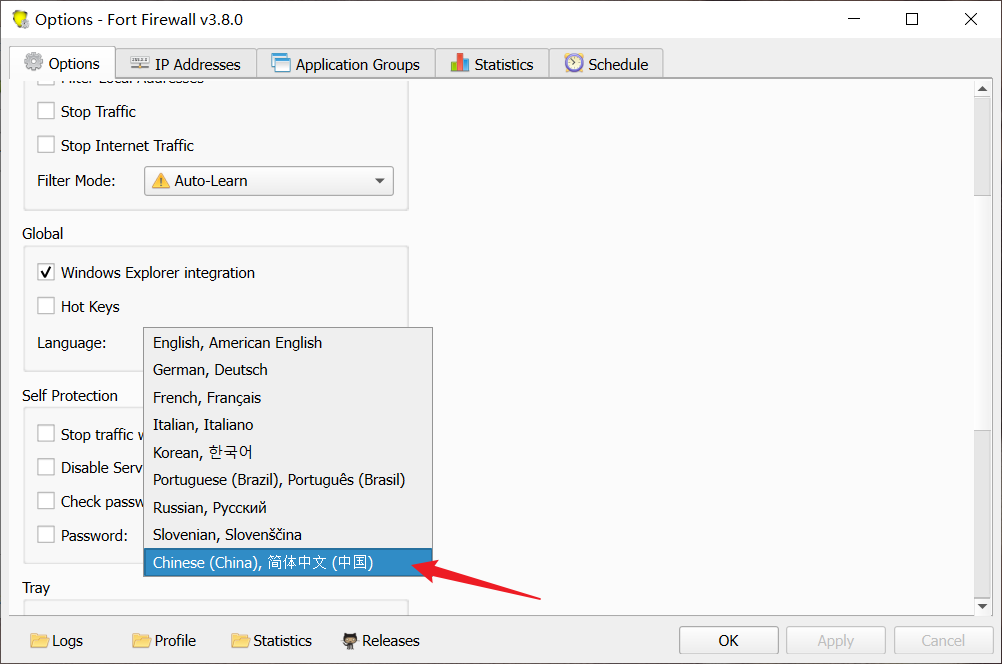This screenshot has width=1002, height=664.
Task: Click the vertical scrollbar down arrow
Action: pyautogui.click(x=983, y=606)
